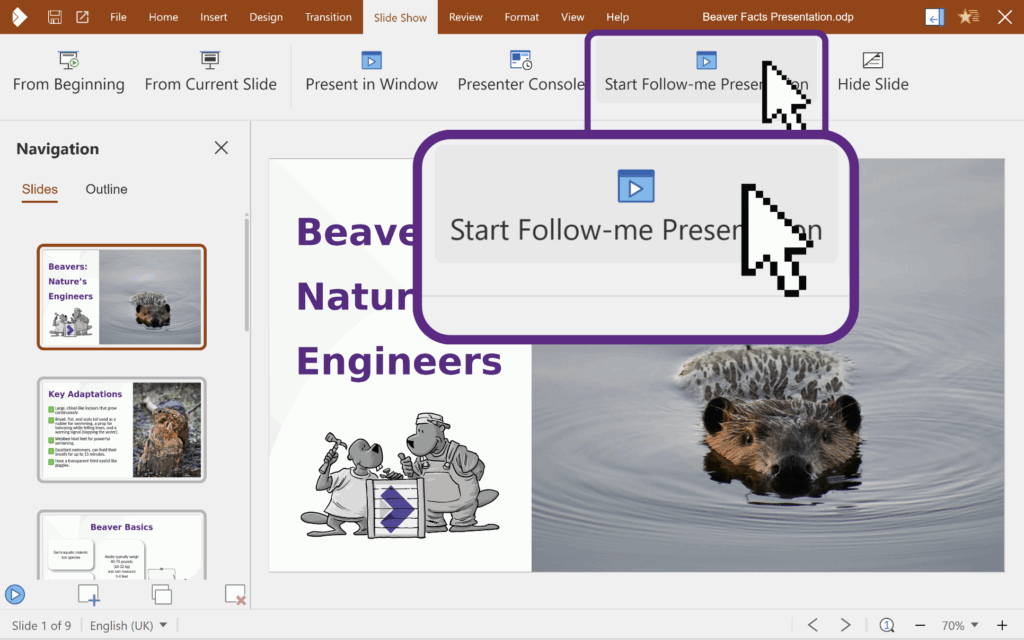Open the Transition ribbon tab
This screenshot has height=640, width=1024.
click(x=328, y=17)
